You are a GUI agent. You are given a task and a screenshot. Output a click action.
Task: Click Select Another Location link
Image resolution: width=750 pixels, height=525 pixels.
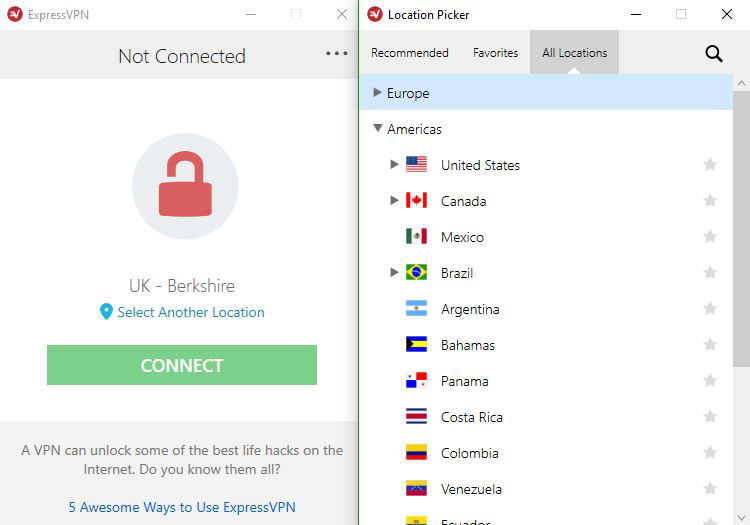click(x=191, y=312)
